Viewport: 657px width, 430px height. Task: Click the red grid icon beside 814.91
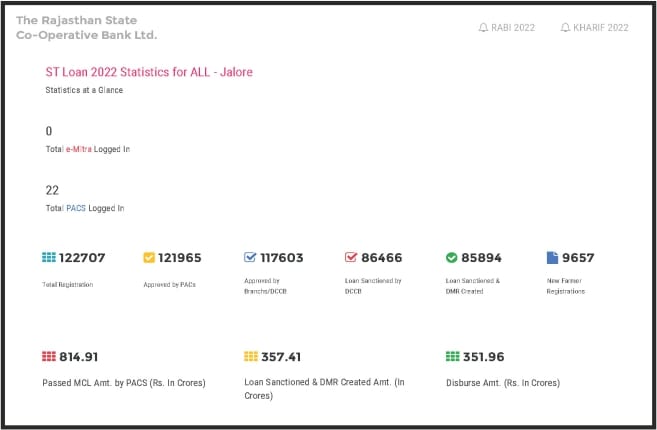(49, 356)
